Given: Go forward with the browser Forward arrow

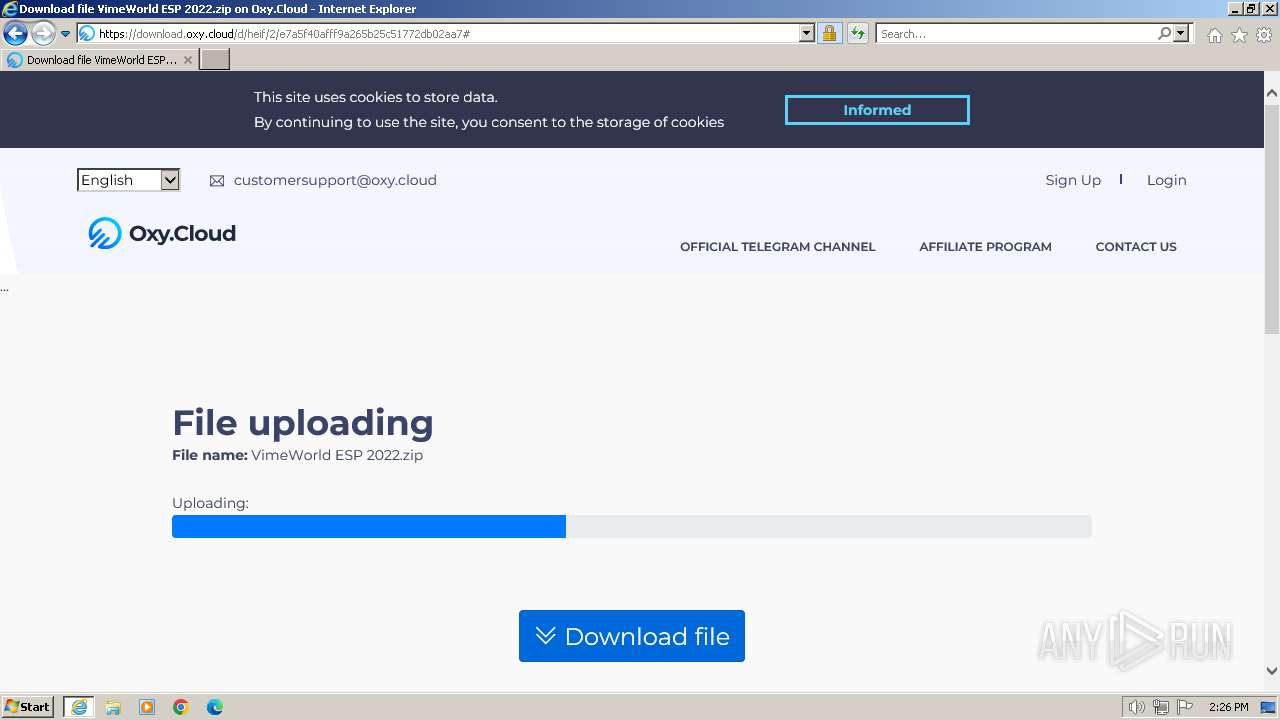Looking at the screenshot, I should 42,34.
